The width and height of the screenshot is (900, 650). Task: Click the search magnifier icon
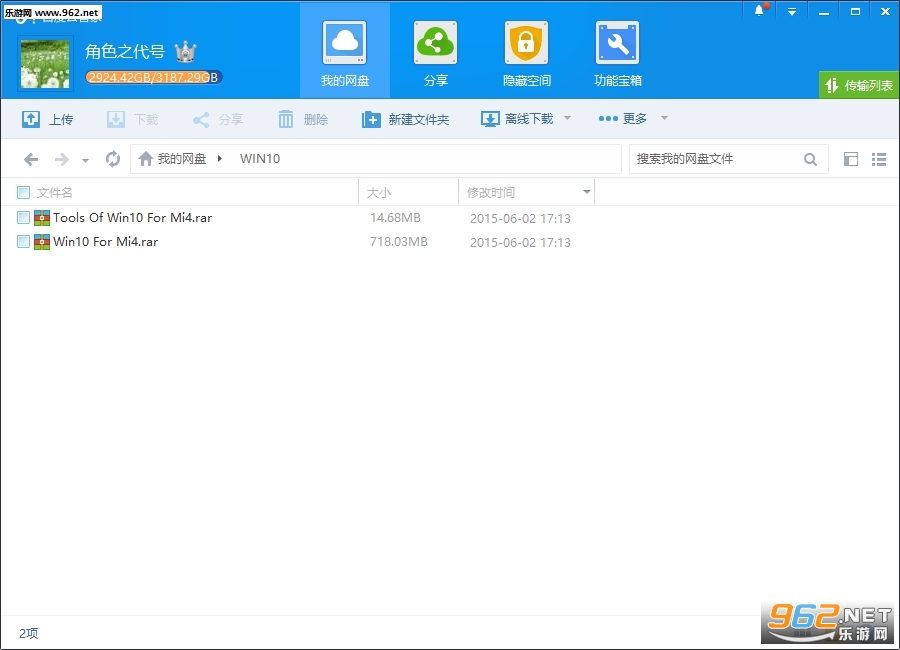[x=811, y=159]
